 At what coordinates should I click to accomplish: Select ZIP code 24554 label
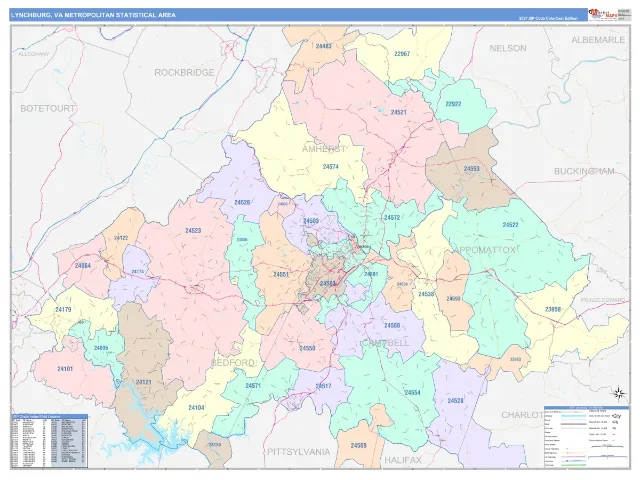click(x=412, y=393)
